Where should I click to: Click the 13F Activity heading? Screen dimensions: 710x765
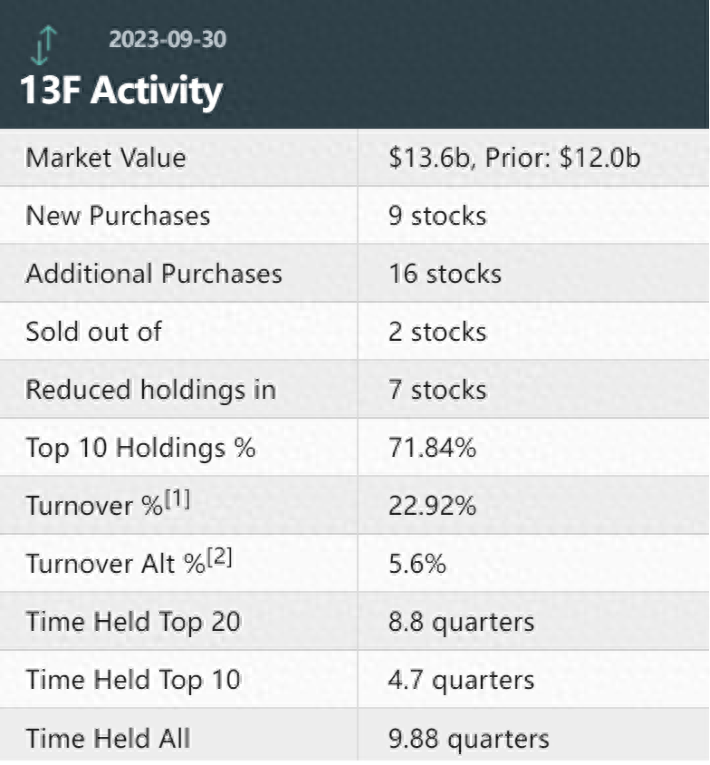pyautogui.click(x=121, y=91)
